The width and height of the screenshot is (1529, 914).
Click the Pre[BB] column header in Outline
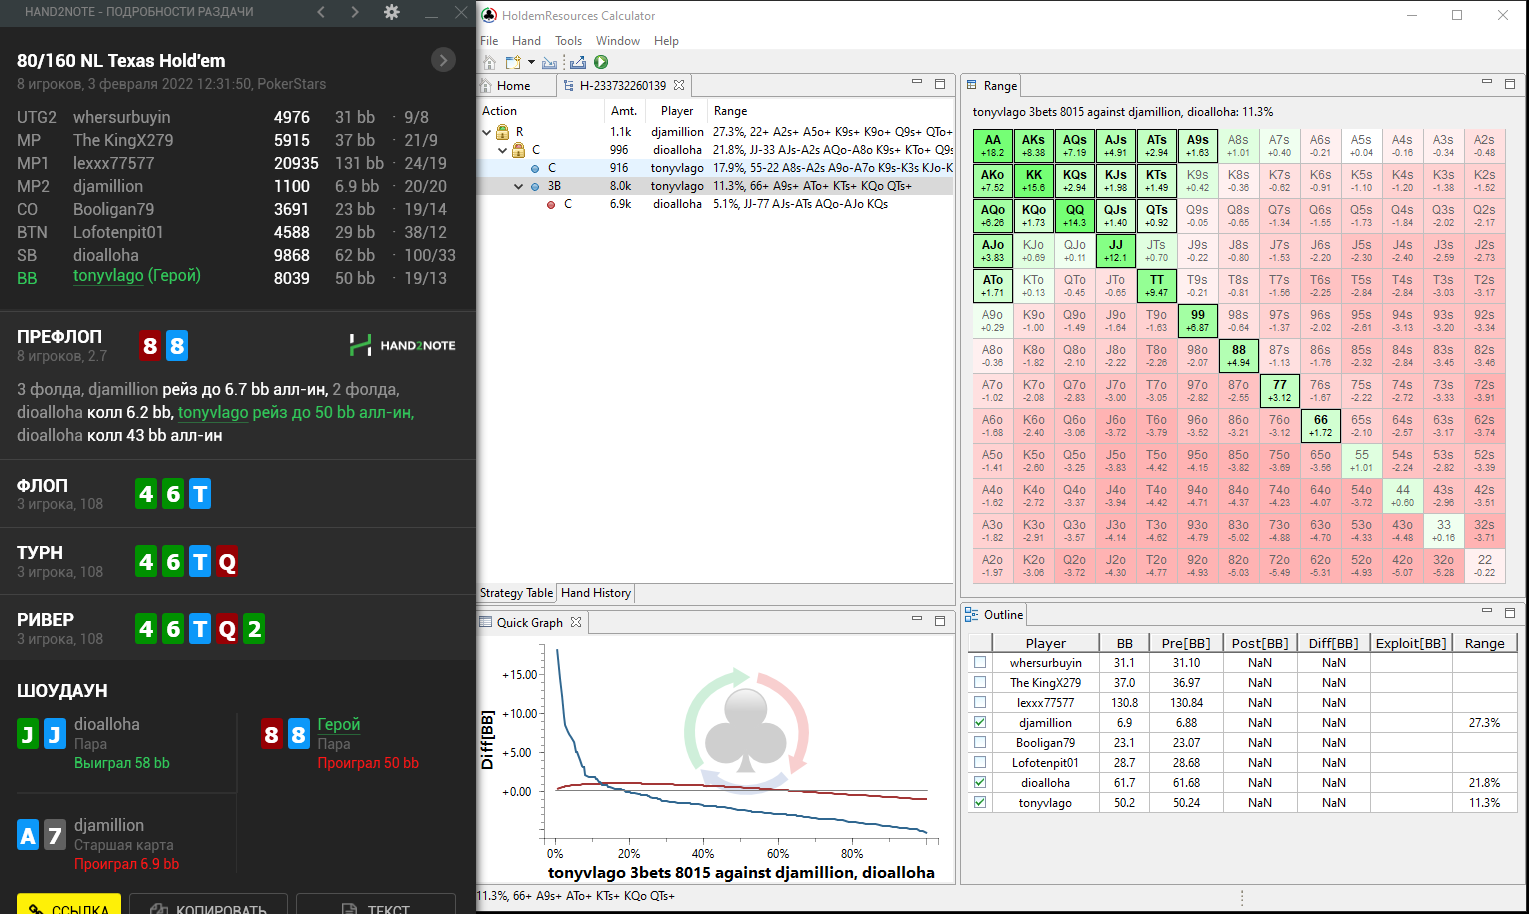(x=1186, y=643)
